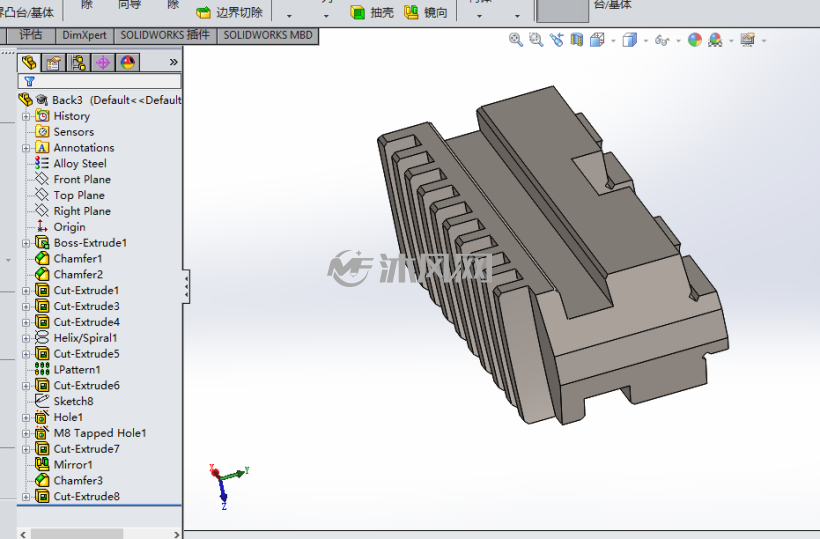Click the Edit Appearance color ball
Viewport: 820px width, 539px height.
pyautogui.click(x=694, y=40)
